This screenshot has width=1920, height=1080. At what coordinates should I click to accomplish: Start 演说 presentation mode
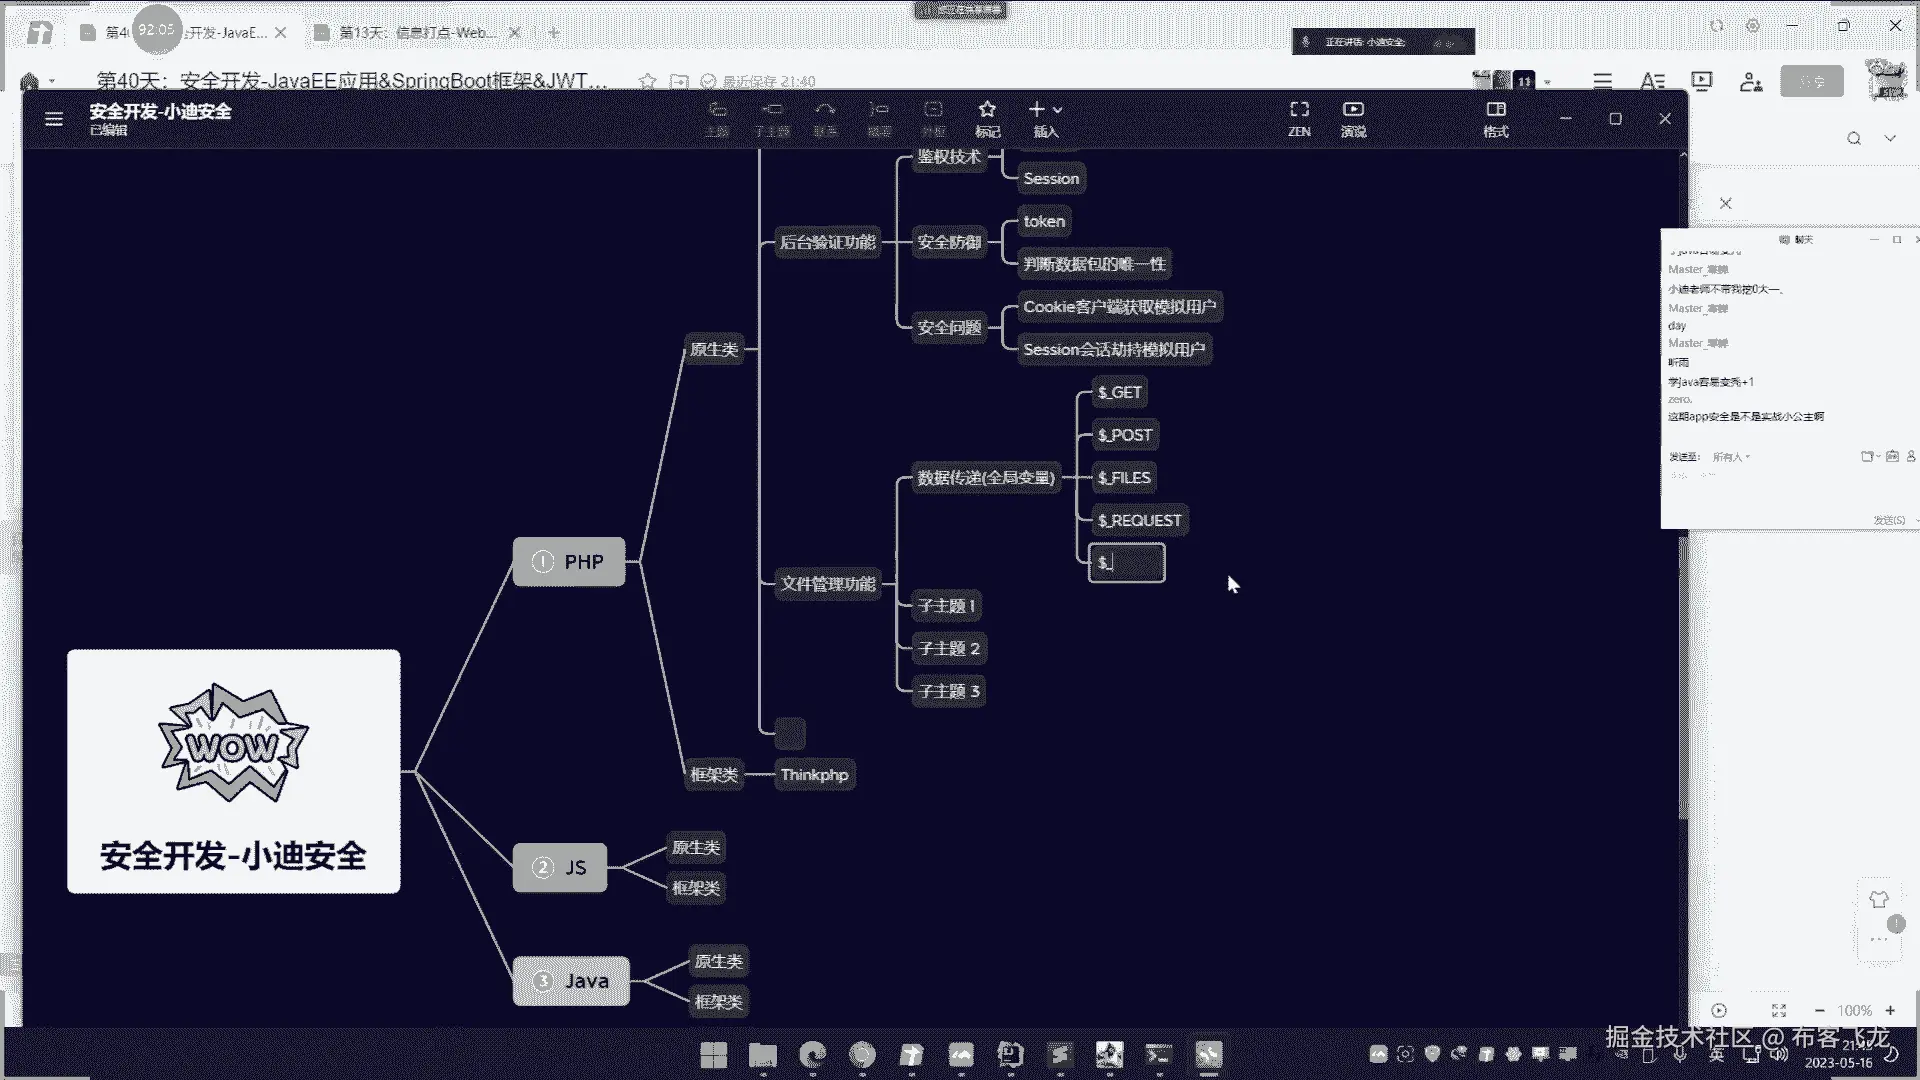point(1353,117)
